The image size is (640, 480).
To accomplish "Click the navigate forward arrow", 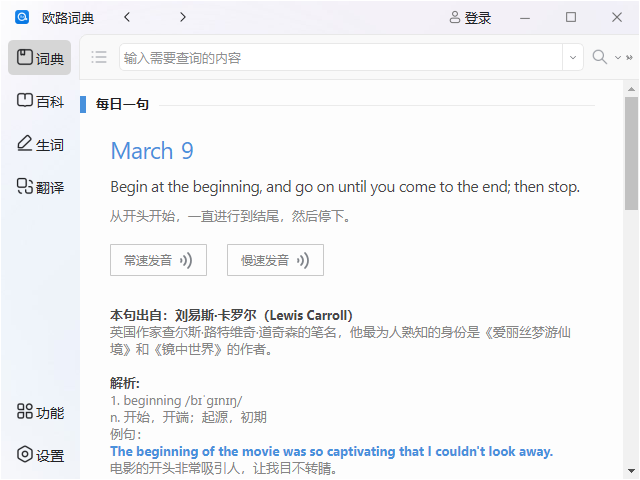I will 182,17.
